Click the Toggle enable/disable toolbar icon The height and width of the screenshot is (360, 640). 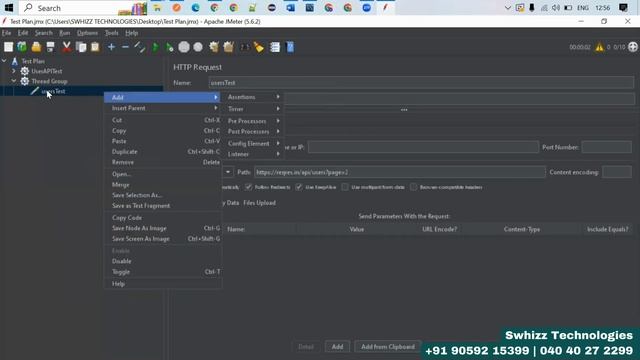point(140,47)
